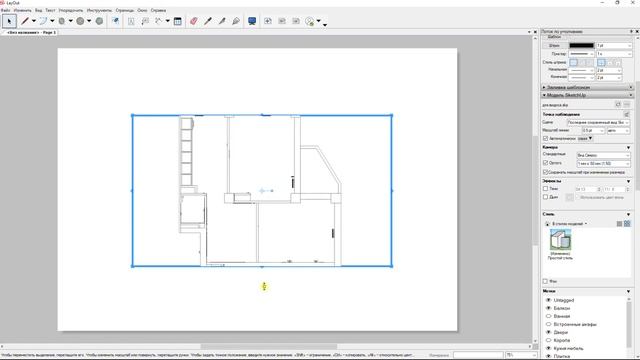Click the Stroke button
This screenshot has height=360, width=640.
(554, 45)
